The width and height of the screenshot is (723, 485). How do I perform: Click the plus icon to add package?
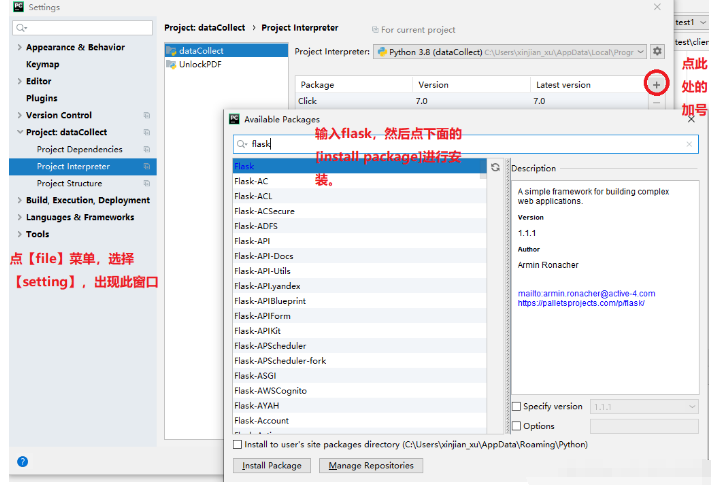(x=656, y=84)
